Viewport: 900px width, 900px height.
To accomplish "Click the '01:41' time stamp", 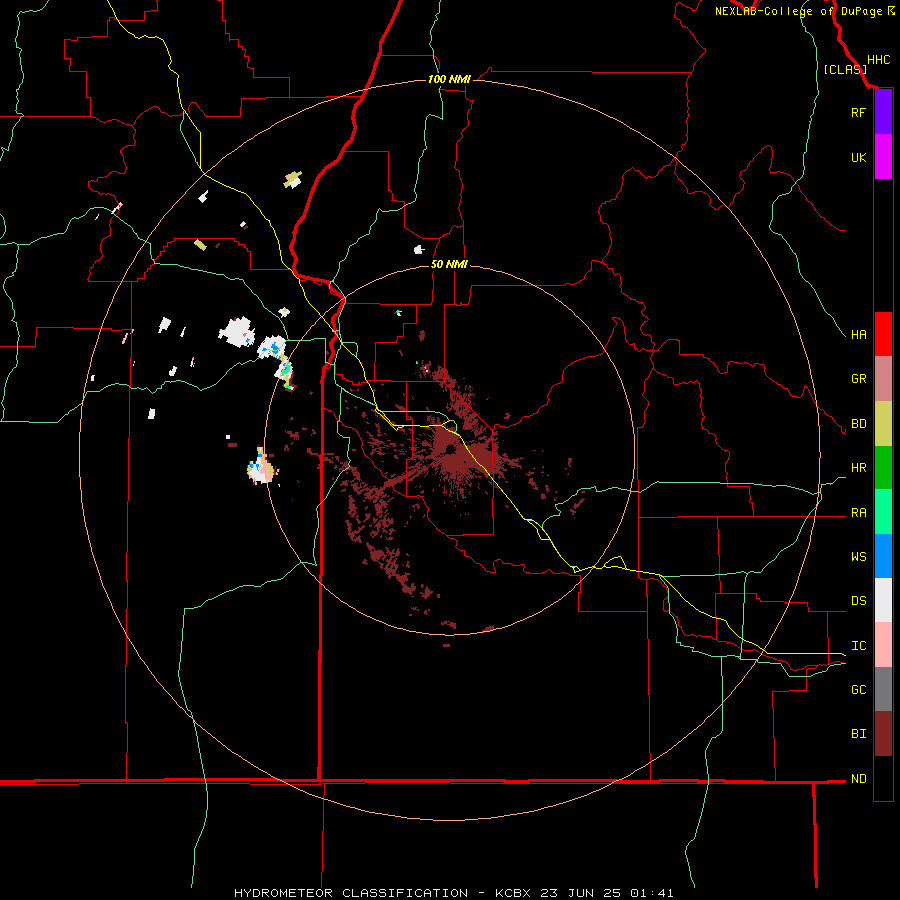I will 652,893.
